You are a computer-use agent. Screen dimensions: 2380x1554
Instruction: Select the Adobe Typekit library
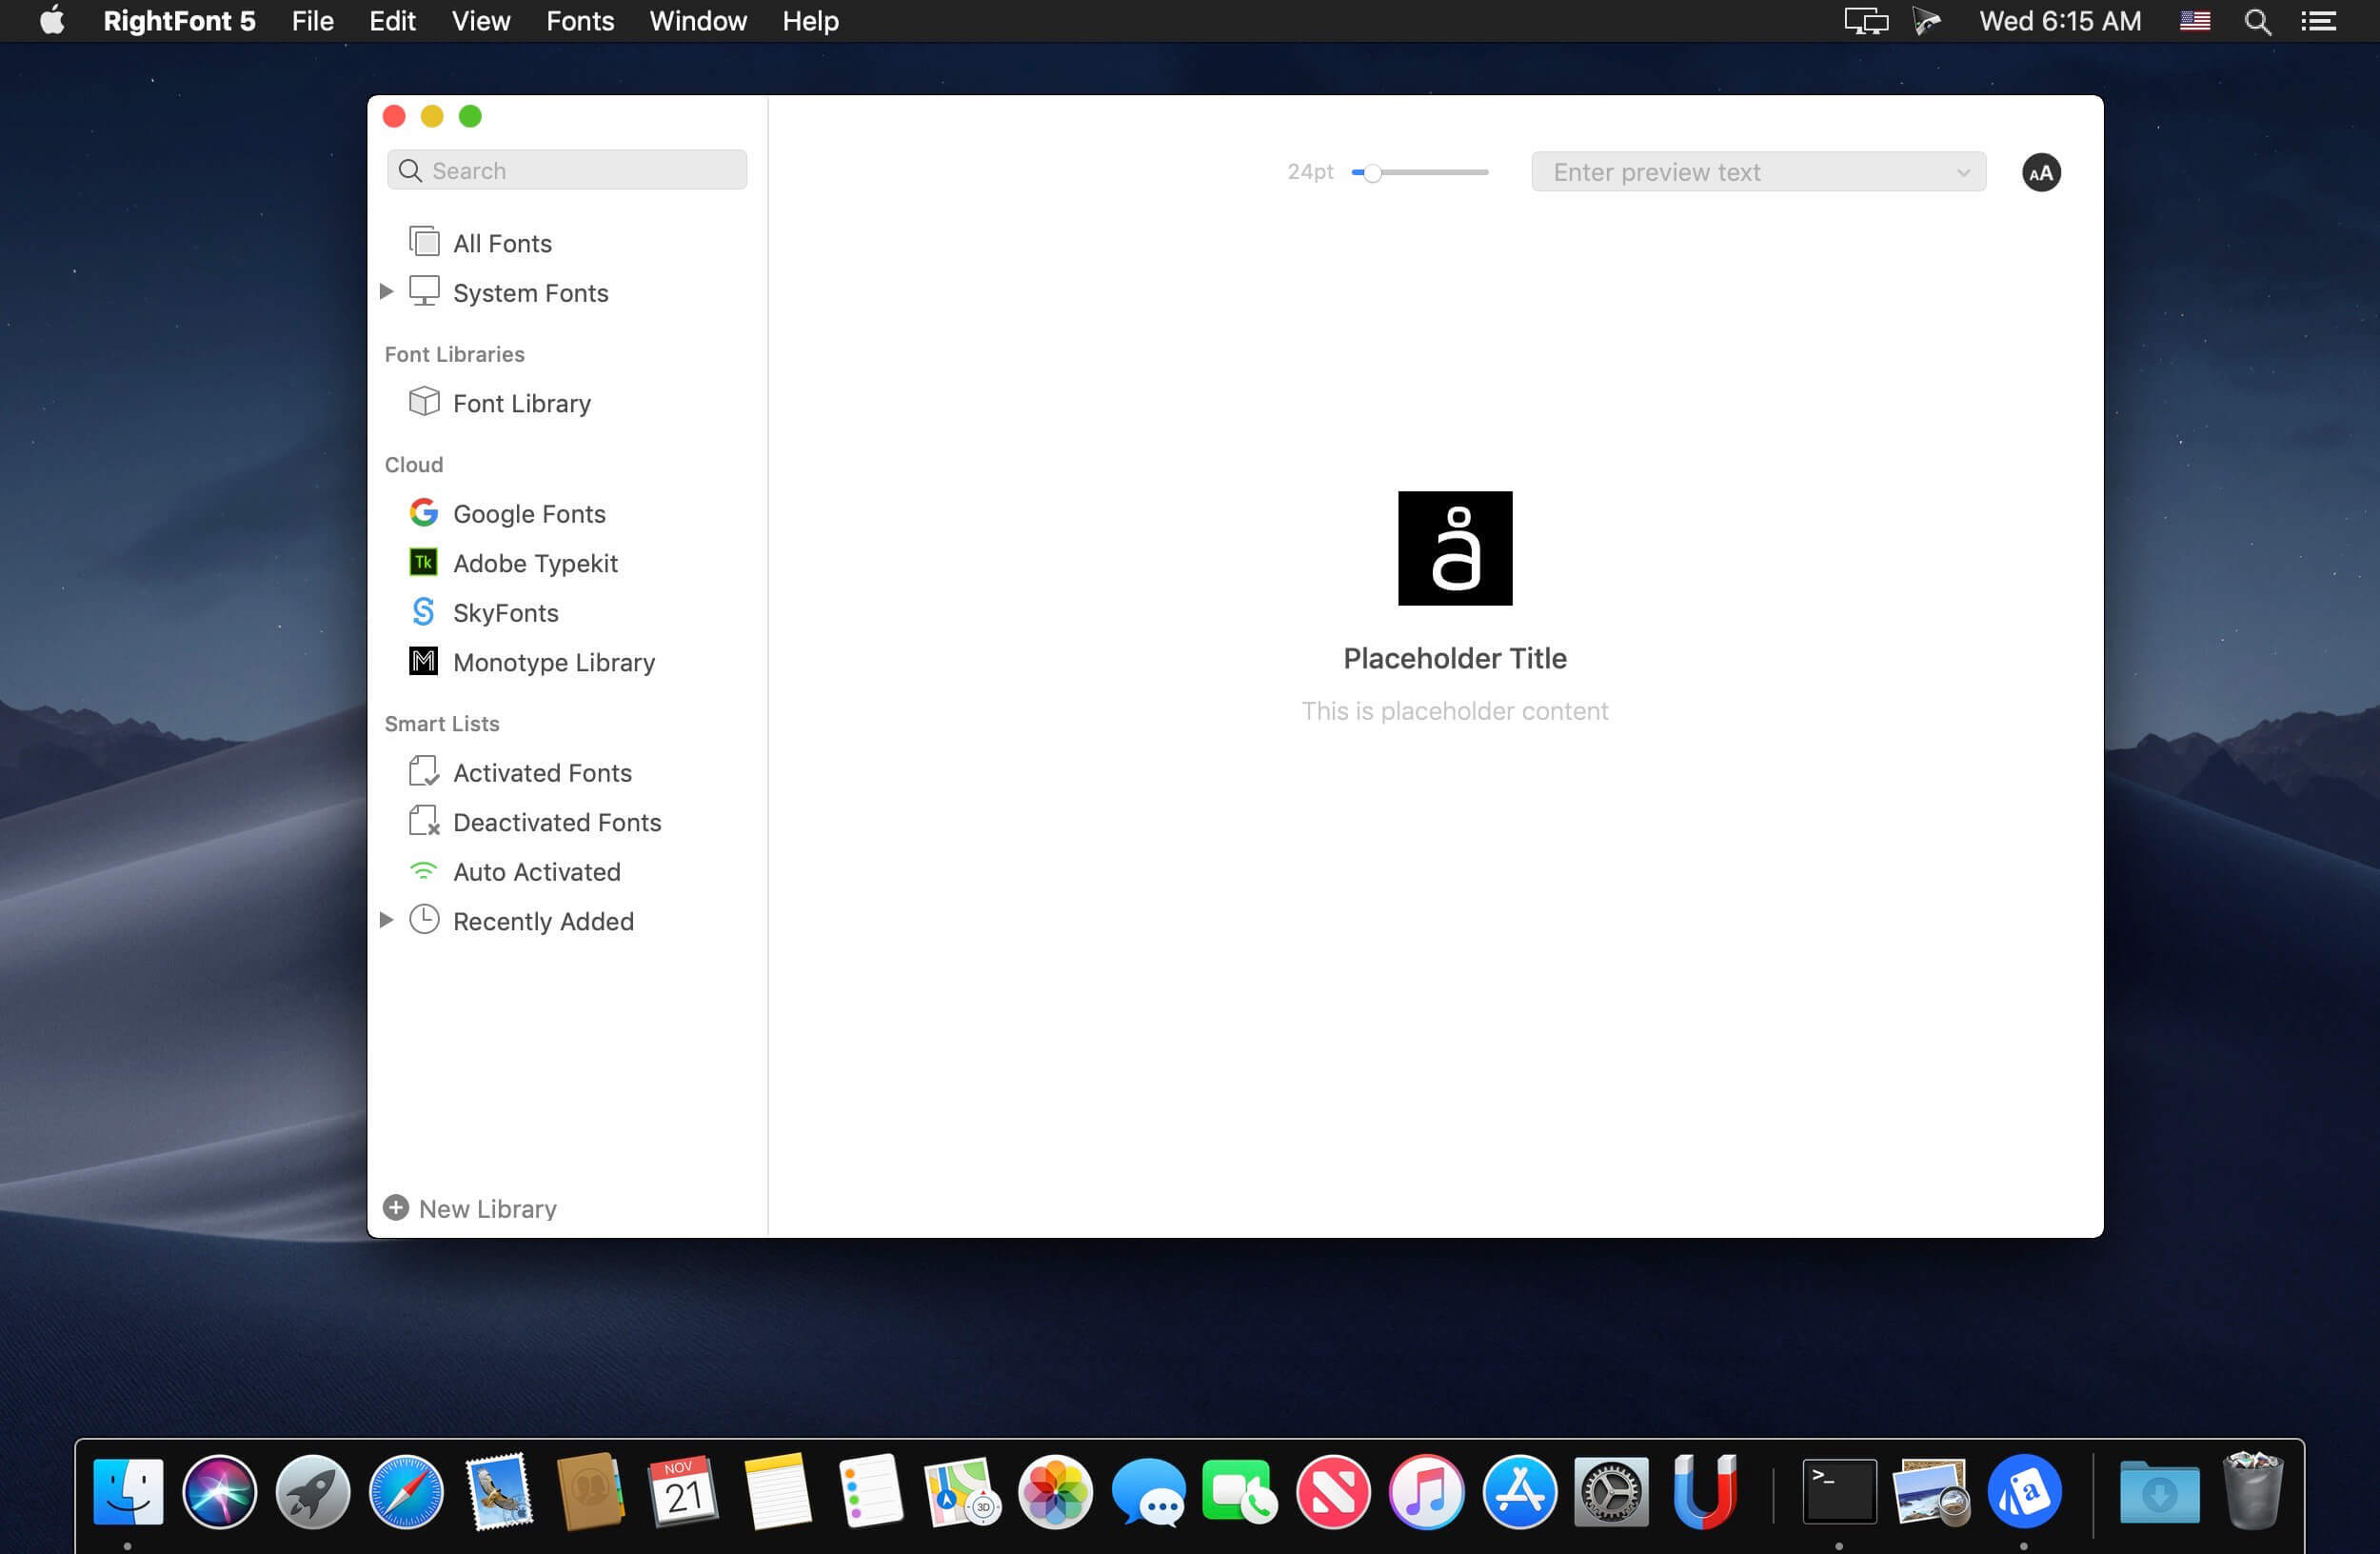pos(535,563)
